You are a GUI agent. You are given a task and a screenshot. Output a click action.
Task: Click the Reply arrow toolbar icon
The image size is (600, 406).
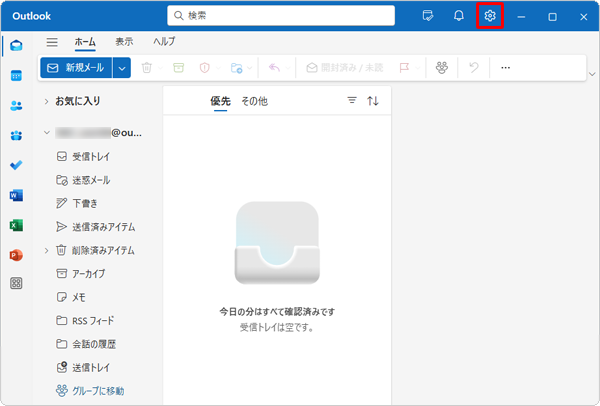click(x=274, y=68)
